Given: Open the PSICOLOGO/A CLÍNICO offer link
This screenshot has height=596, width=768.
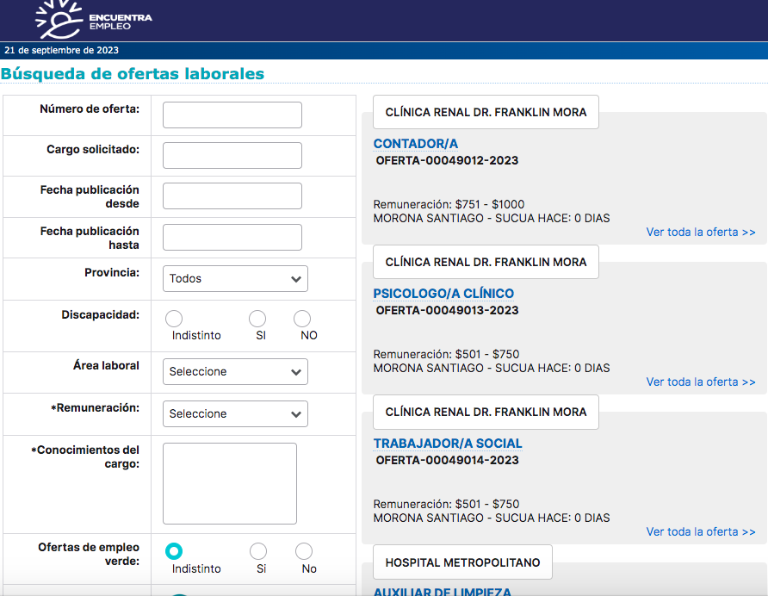Looking at the screenshot, I should pyautogui.click(x=443, y=294).
